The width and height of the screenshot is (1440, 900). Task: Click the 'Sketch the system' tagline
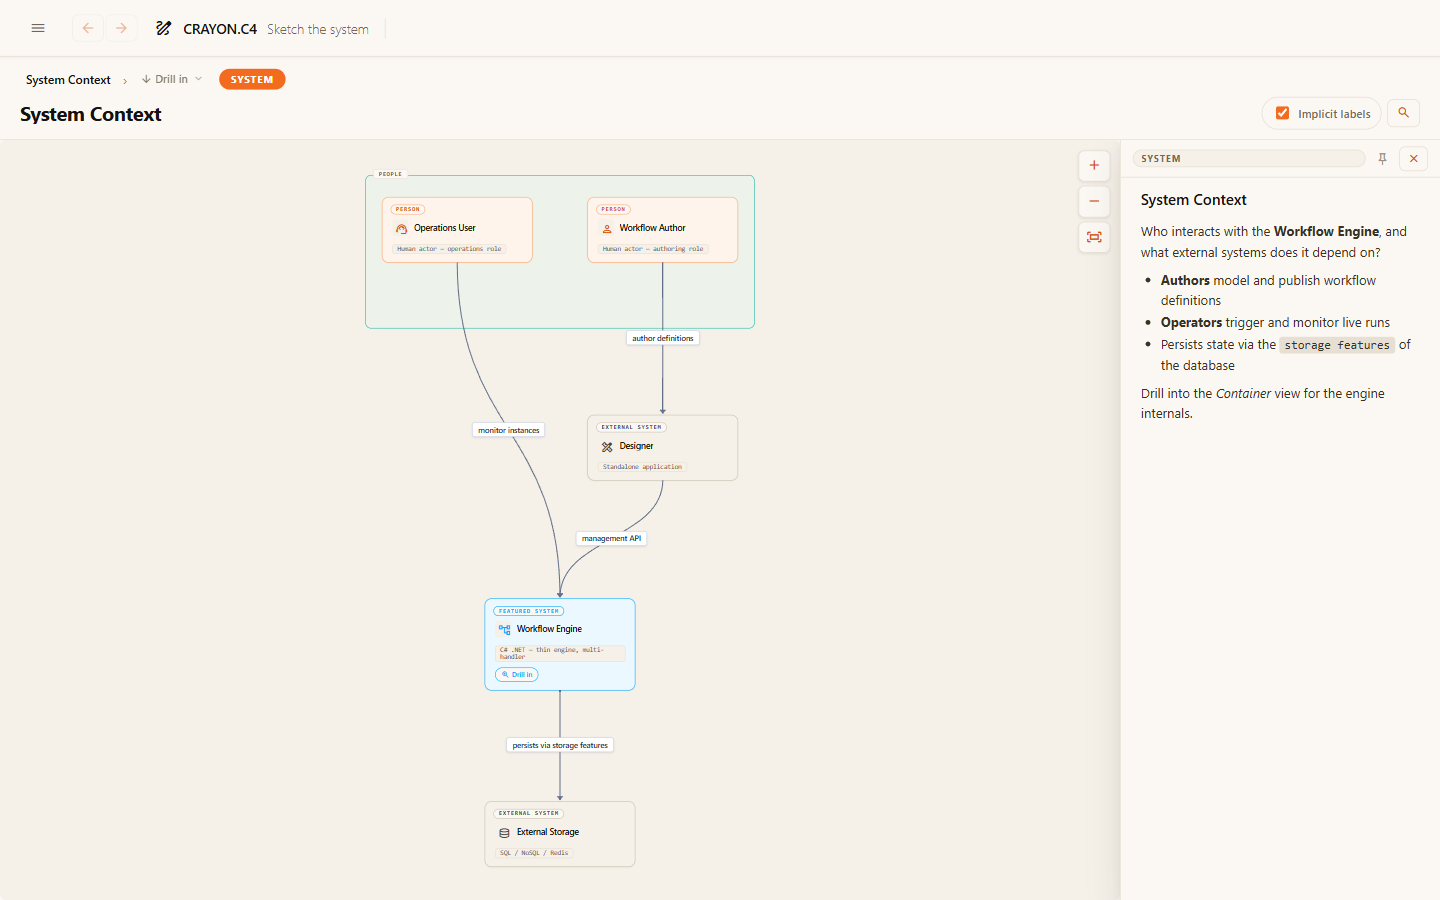point(318,29)
